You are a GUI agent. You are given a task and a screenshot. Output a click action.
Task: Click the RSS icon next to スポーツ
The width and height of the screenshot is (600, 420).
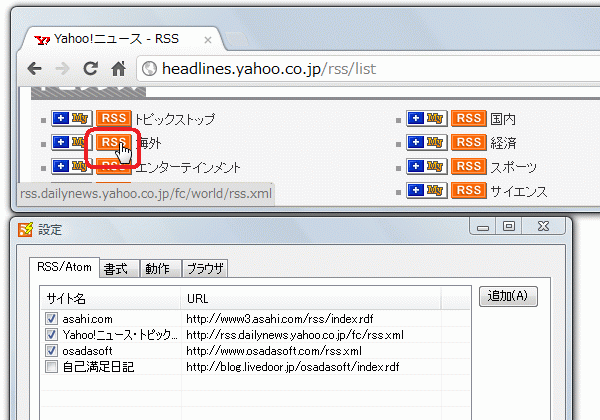[x=468, y=166]
